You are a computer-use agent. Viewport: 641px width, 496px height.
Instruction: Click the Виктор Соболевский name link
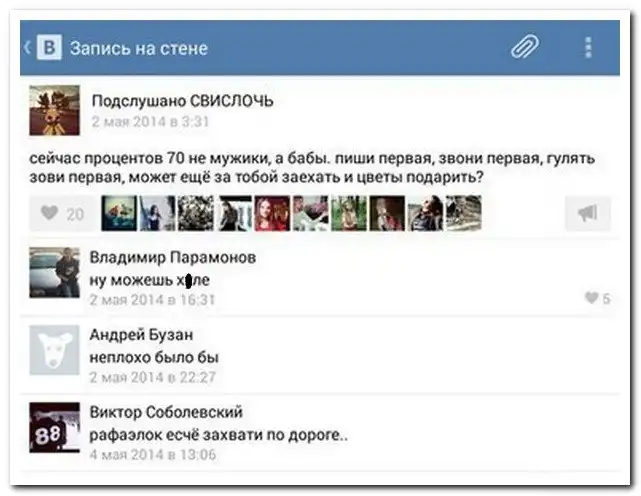click(166, 412)
